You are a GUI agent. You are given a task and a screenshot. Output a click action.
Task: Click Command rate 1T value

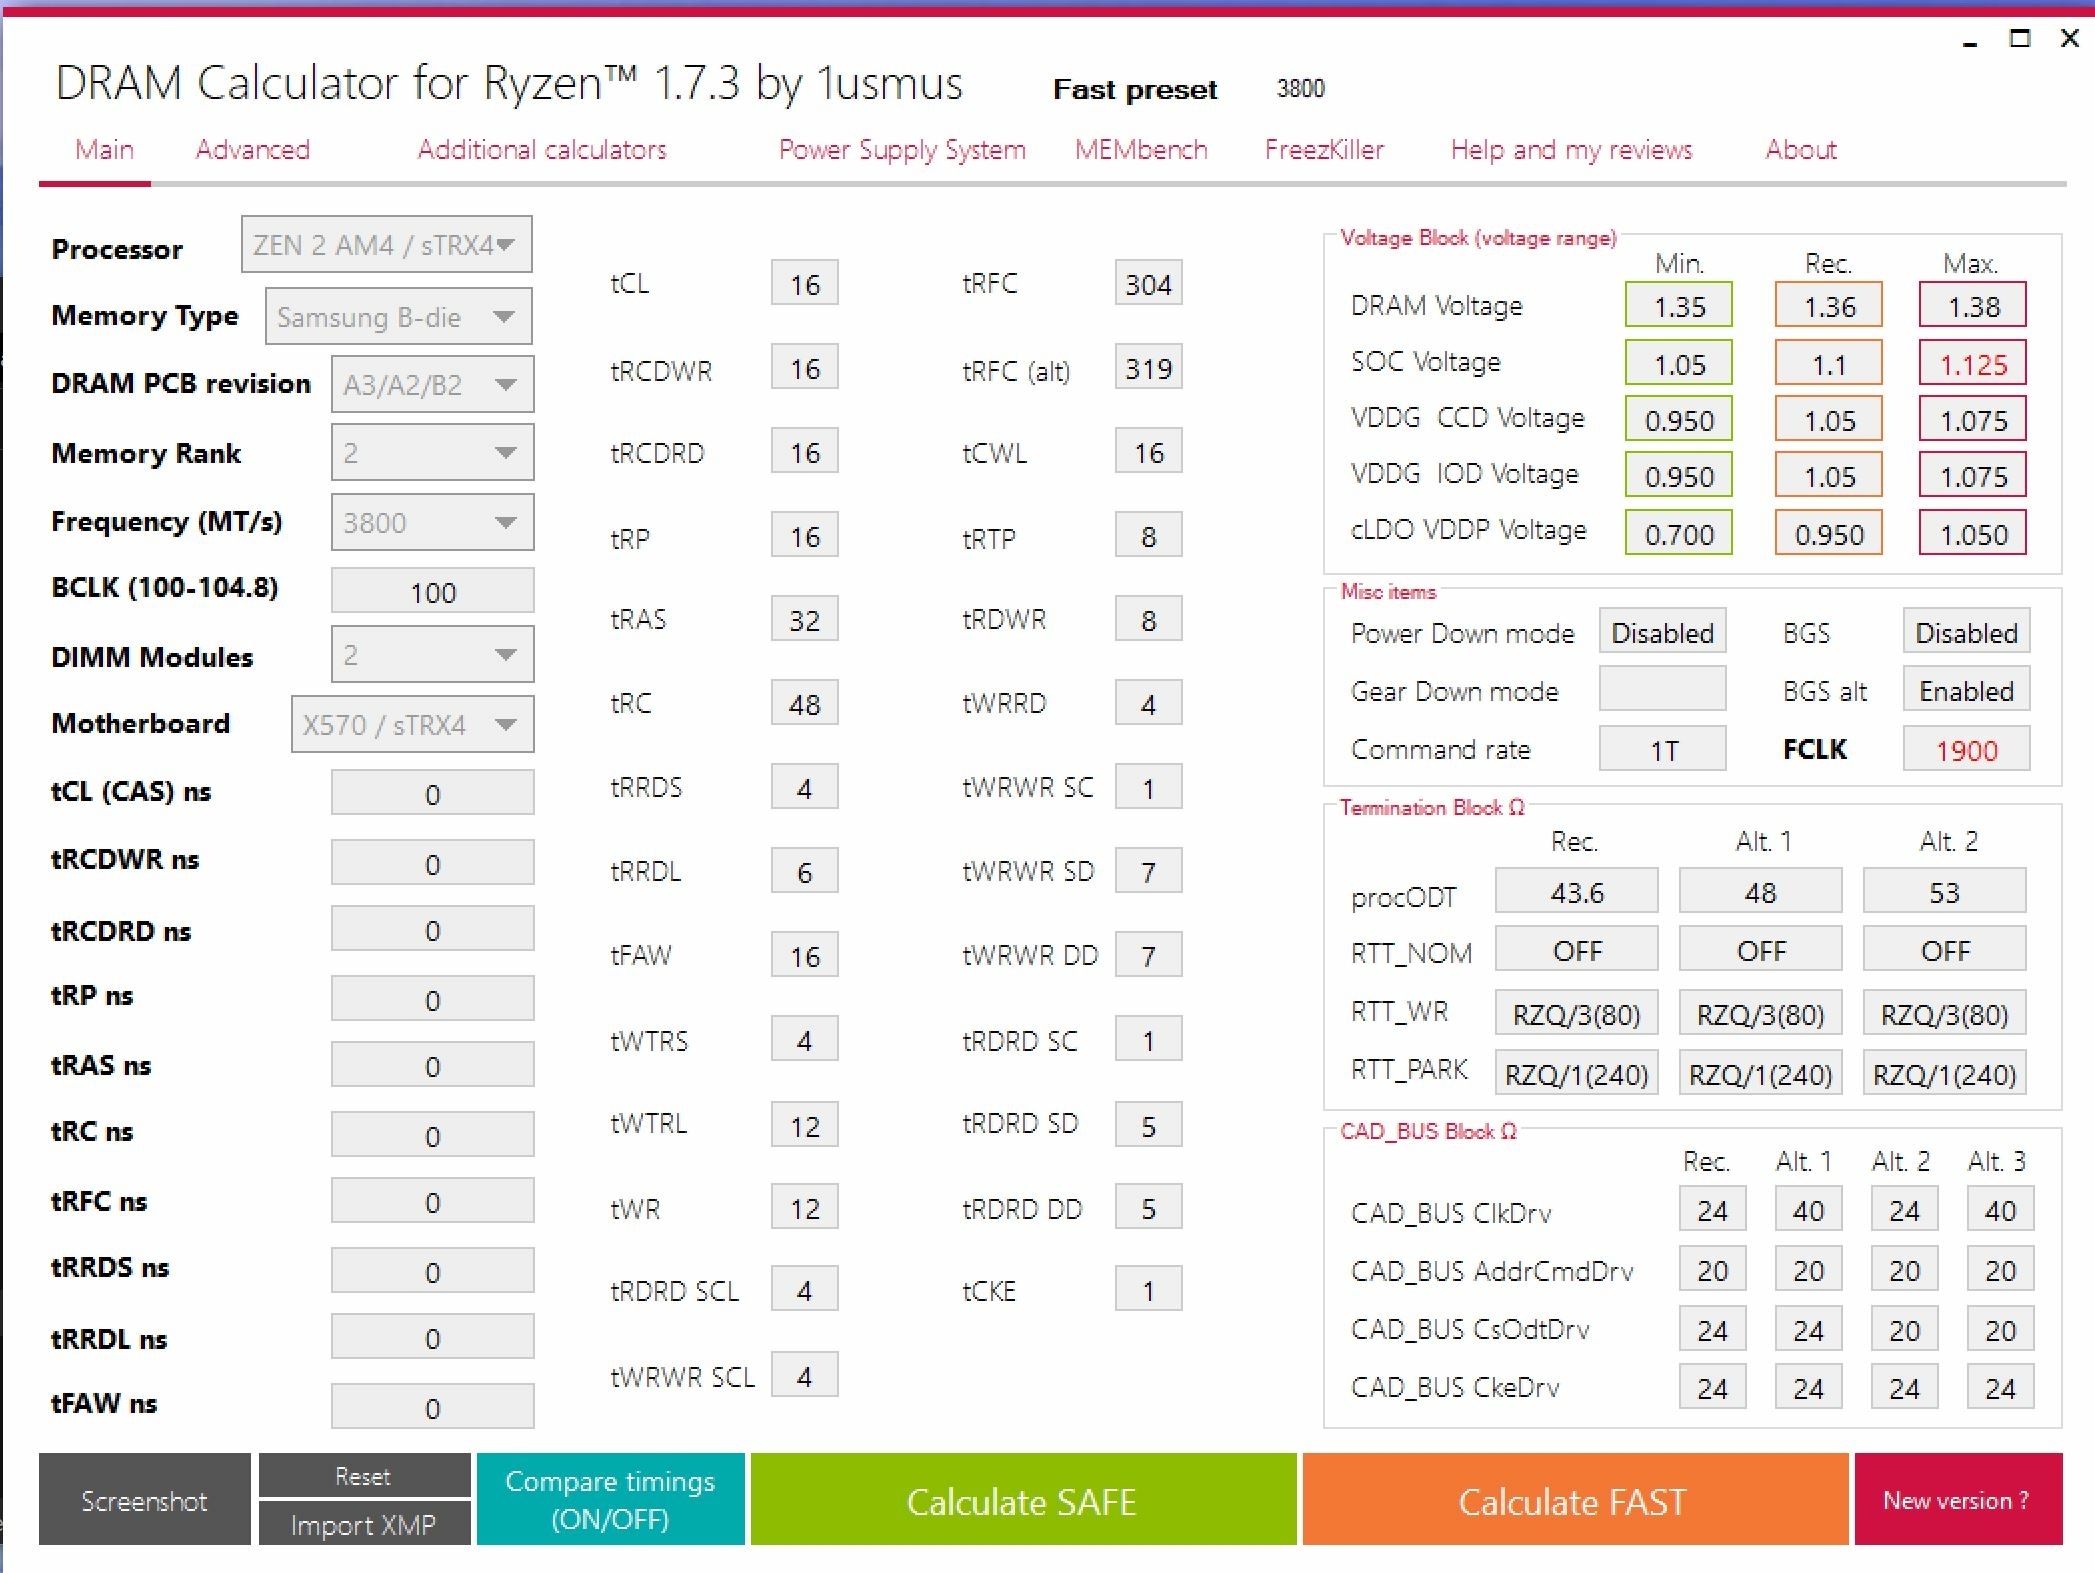pyautogui.click(x=1662, y=749)
